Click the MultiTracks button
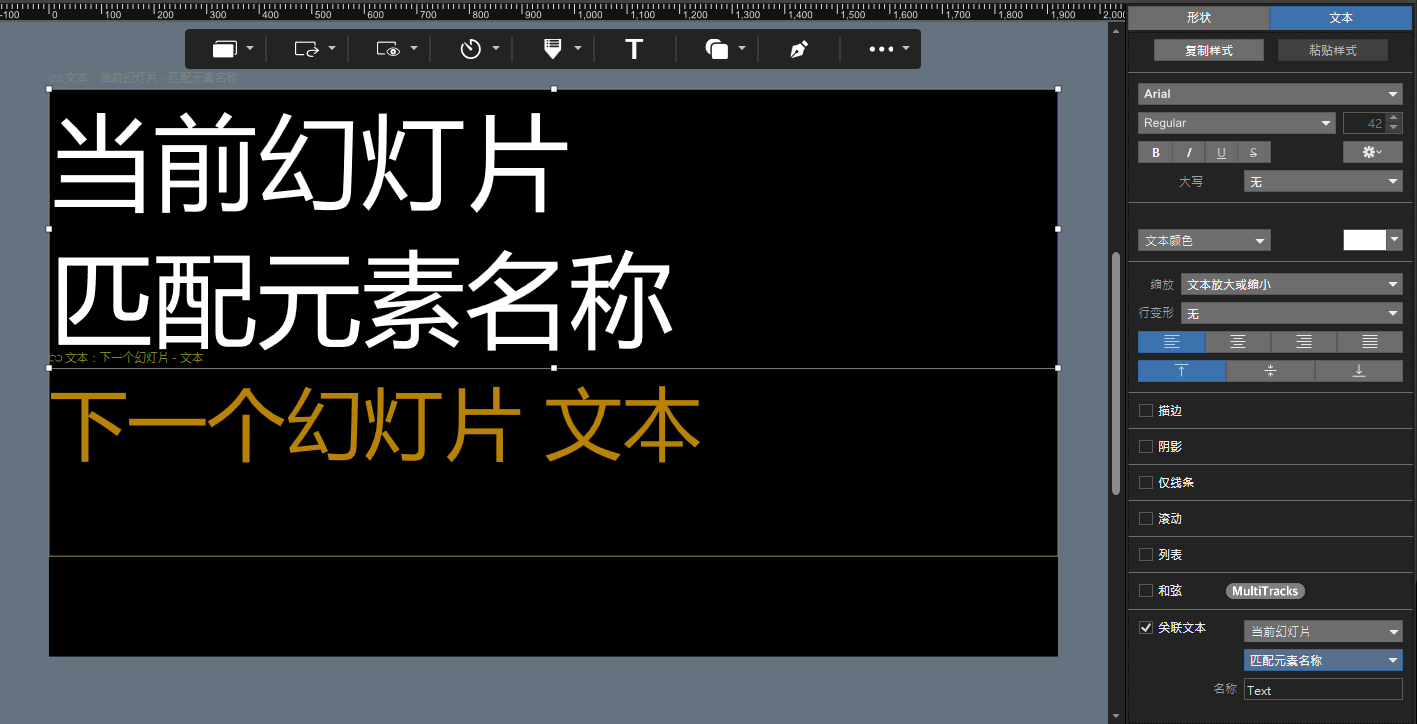The image size is (1417, 724). pyautogui.click(x=1264, y=590)
